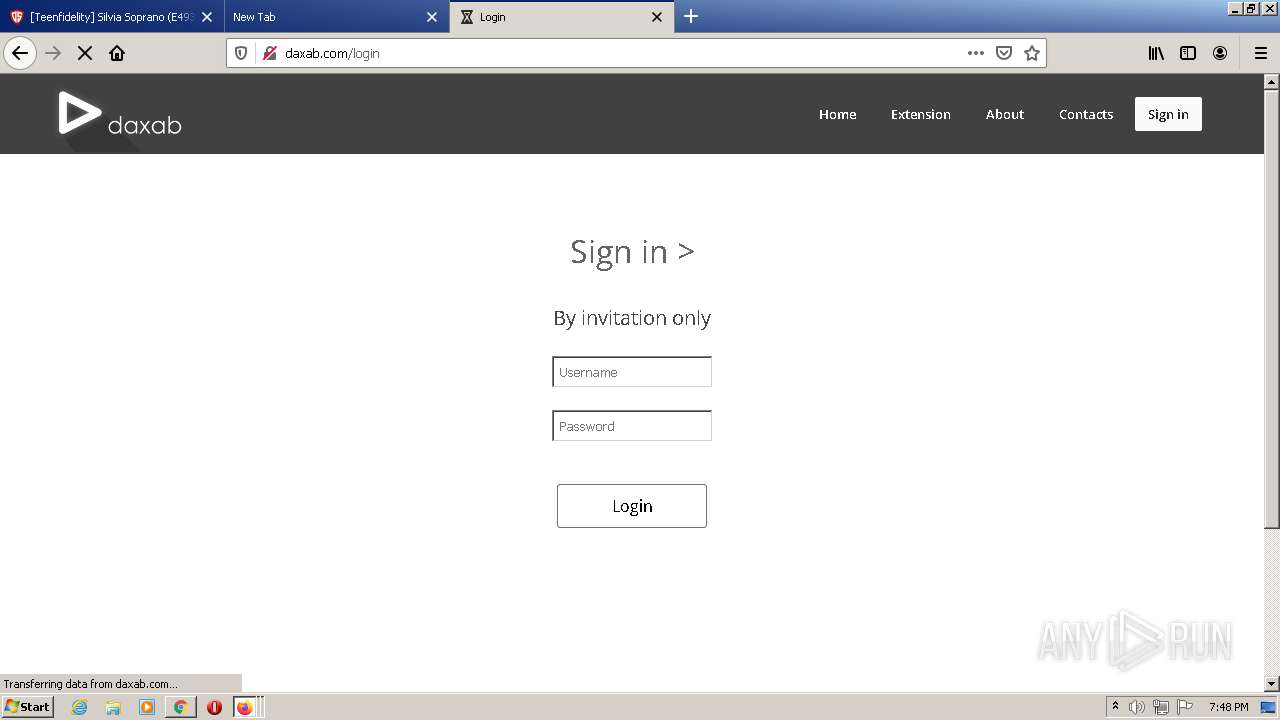Switch to Firefox taskbar button
This screenshot has width=1280, height=720.
point(246,707)
